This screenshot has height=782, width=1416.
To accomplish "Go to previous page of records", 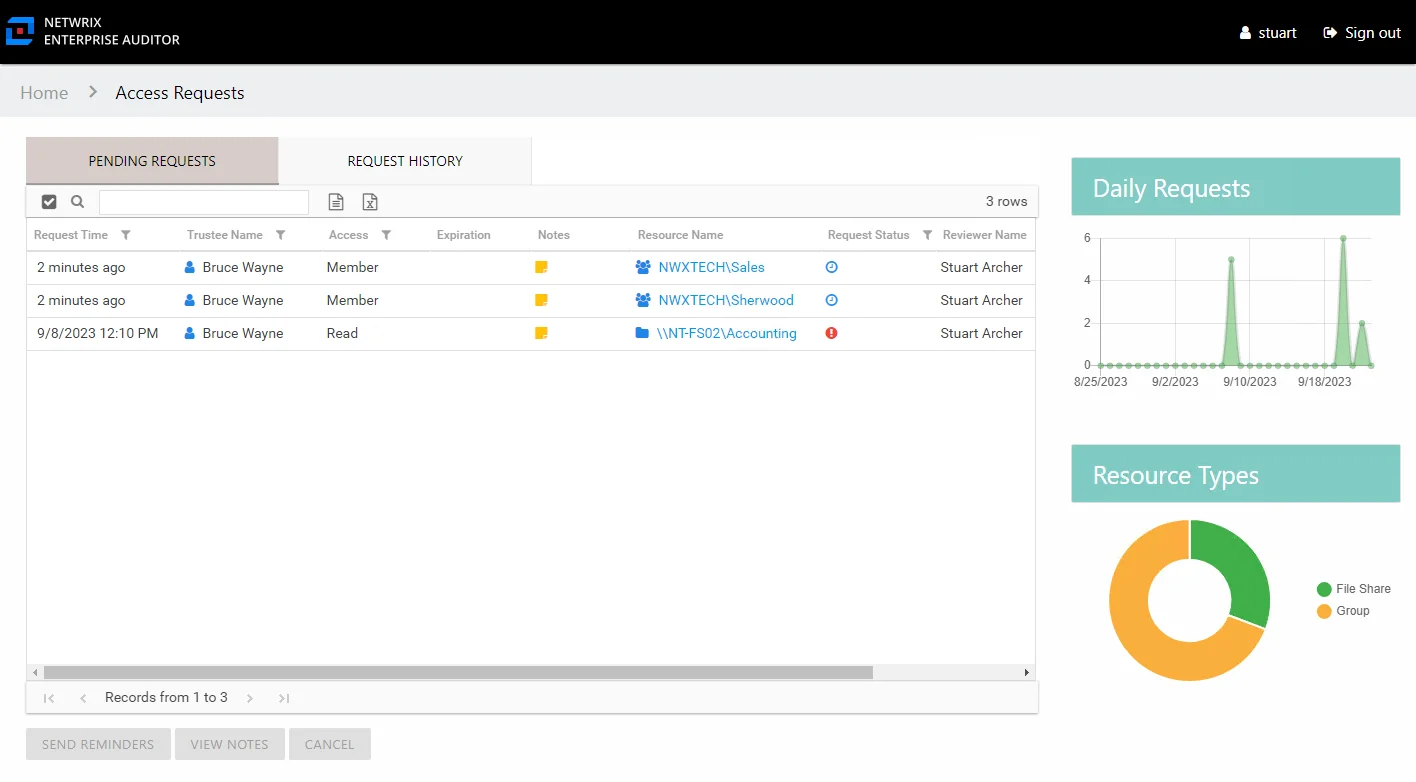I will (83, 698).
